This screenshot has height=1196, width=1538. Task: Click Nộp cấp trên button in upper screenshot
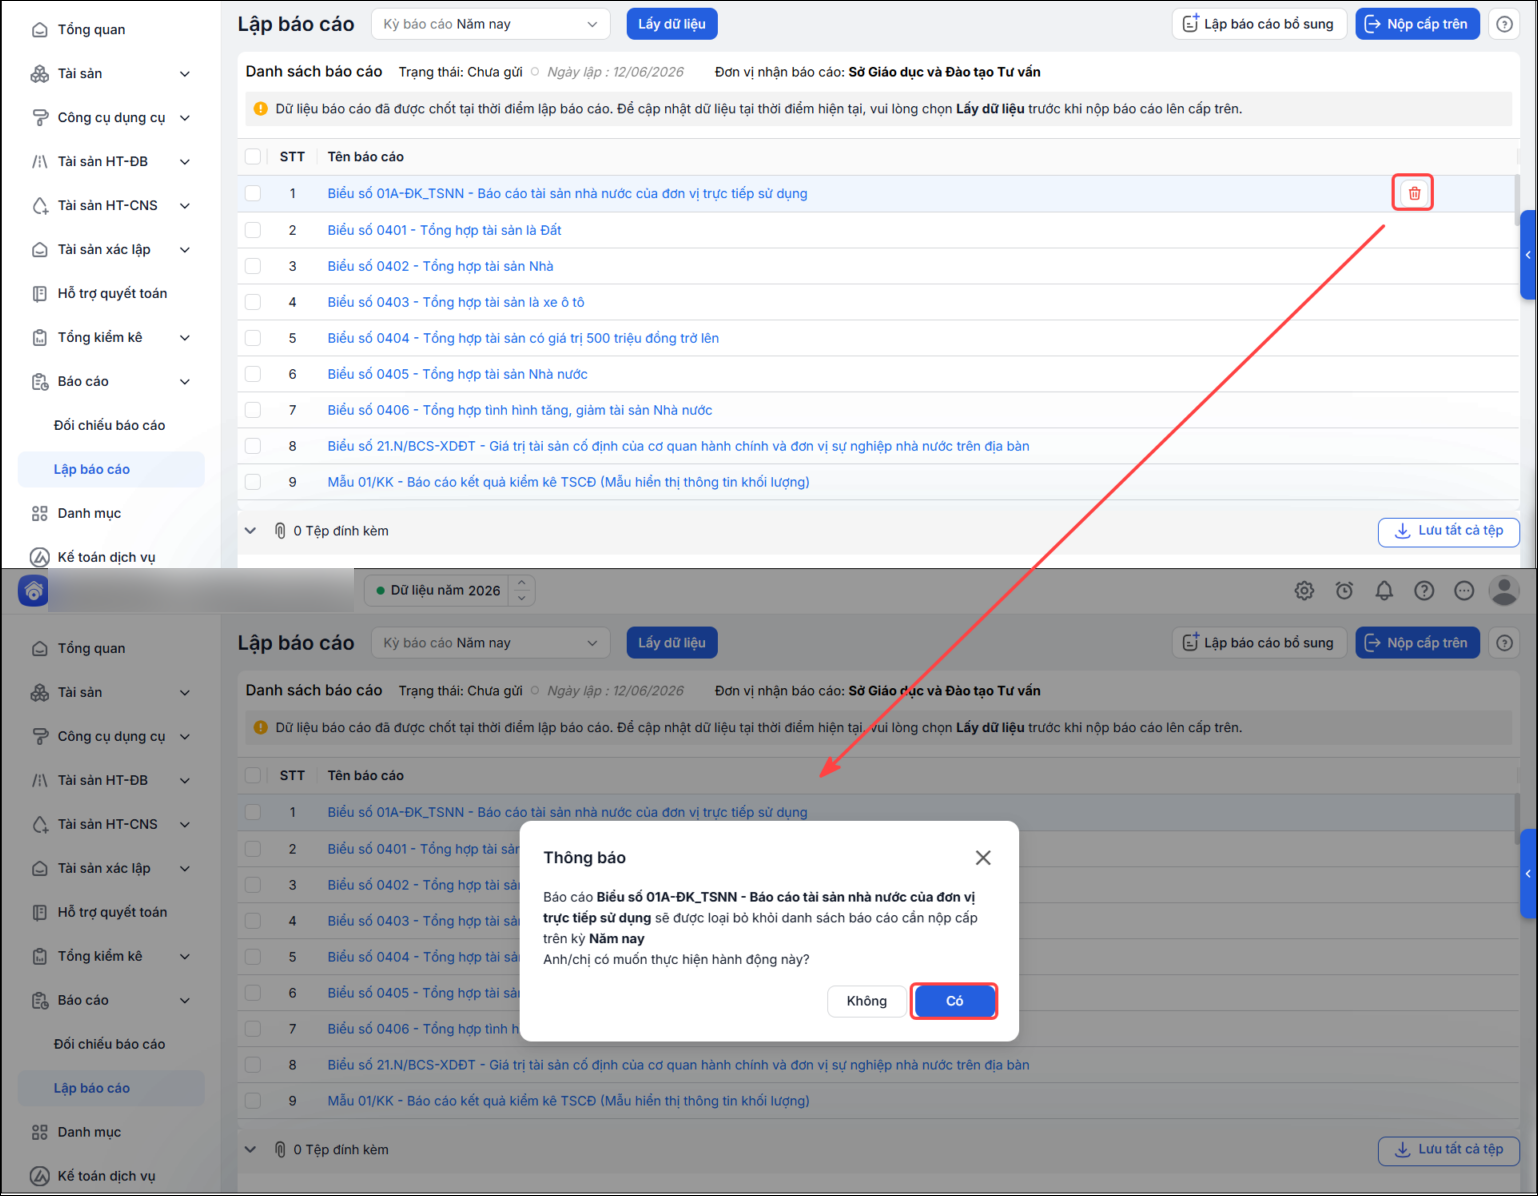point(1417,24)
